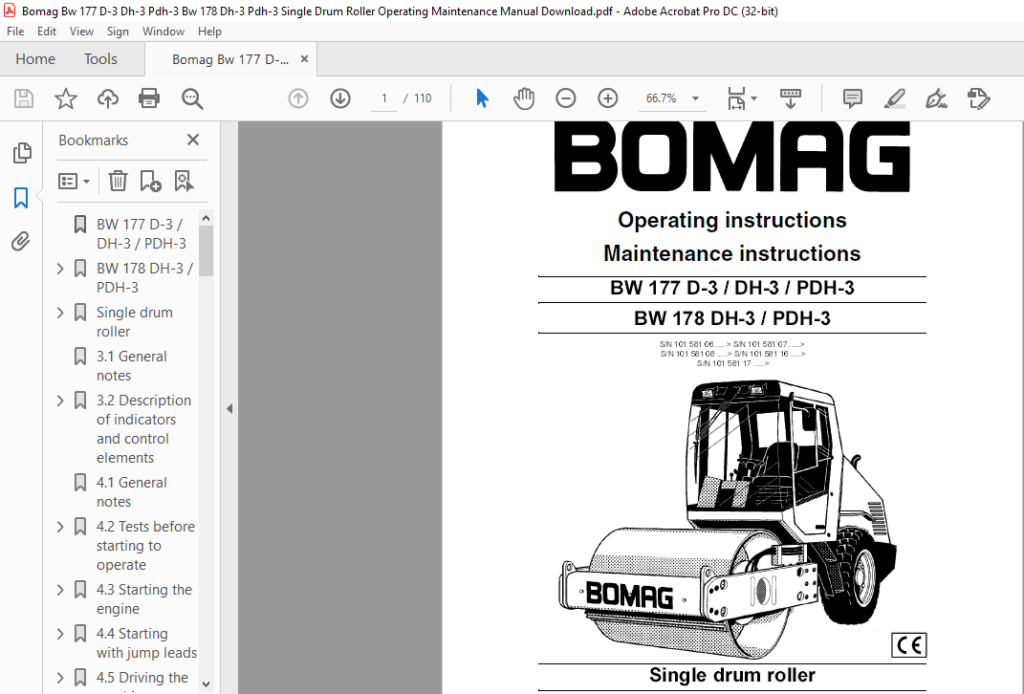Image resolution: width=1024 pixels, height=694 pixels.
Task: Open the Sign menu
Action: [118, 31]
